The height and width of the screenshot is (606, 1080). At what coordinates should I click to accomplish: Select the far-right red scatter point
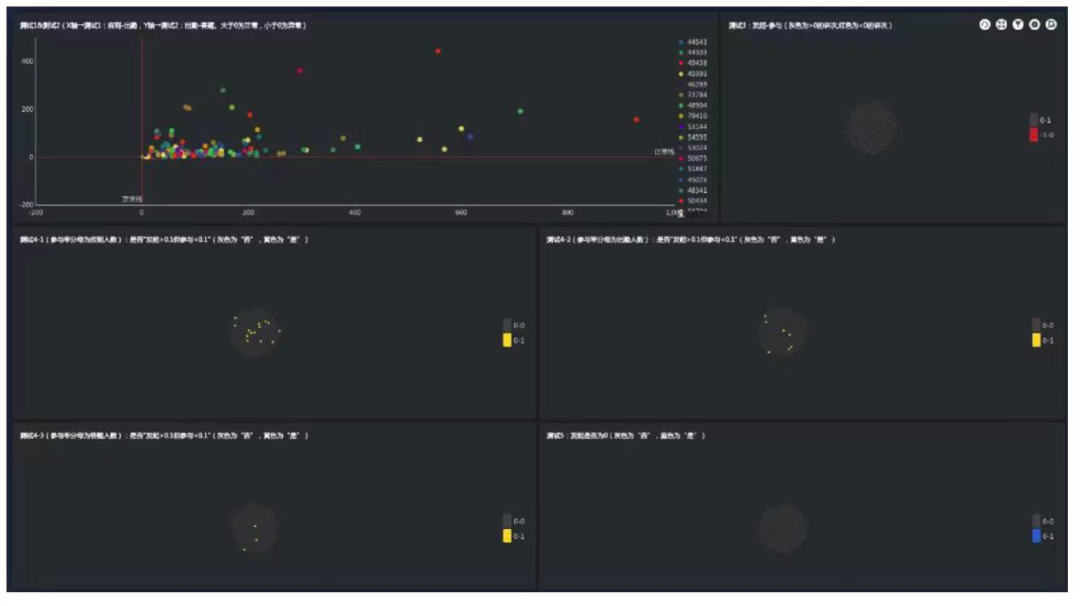636,120
